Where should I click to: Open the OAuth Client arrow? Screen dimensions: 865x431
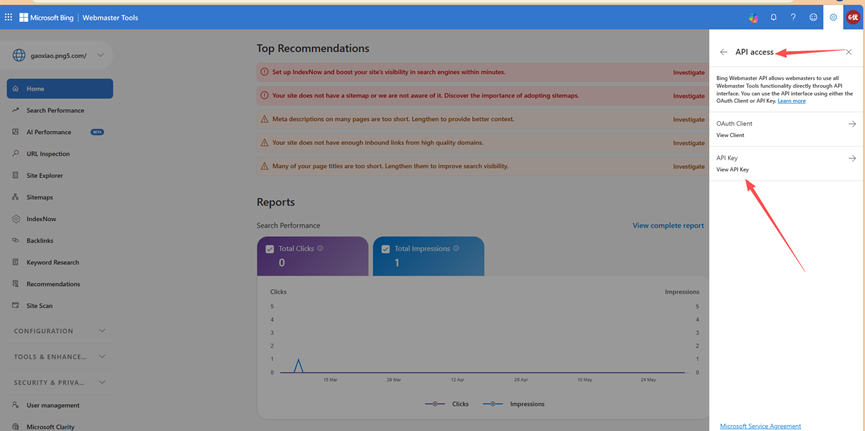click(852, 124)
